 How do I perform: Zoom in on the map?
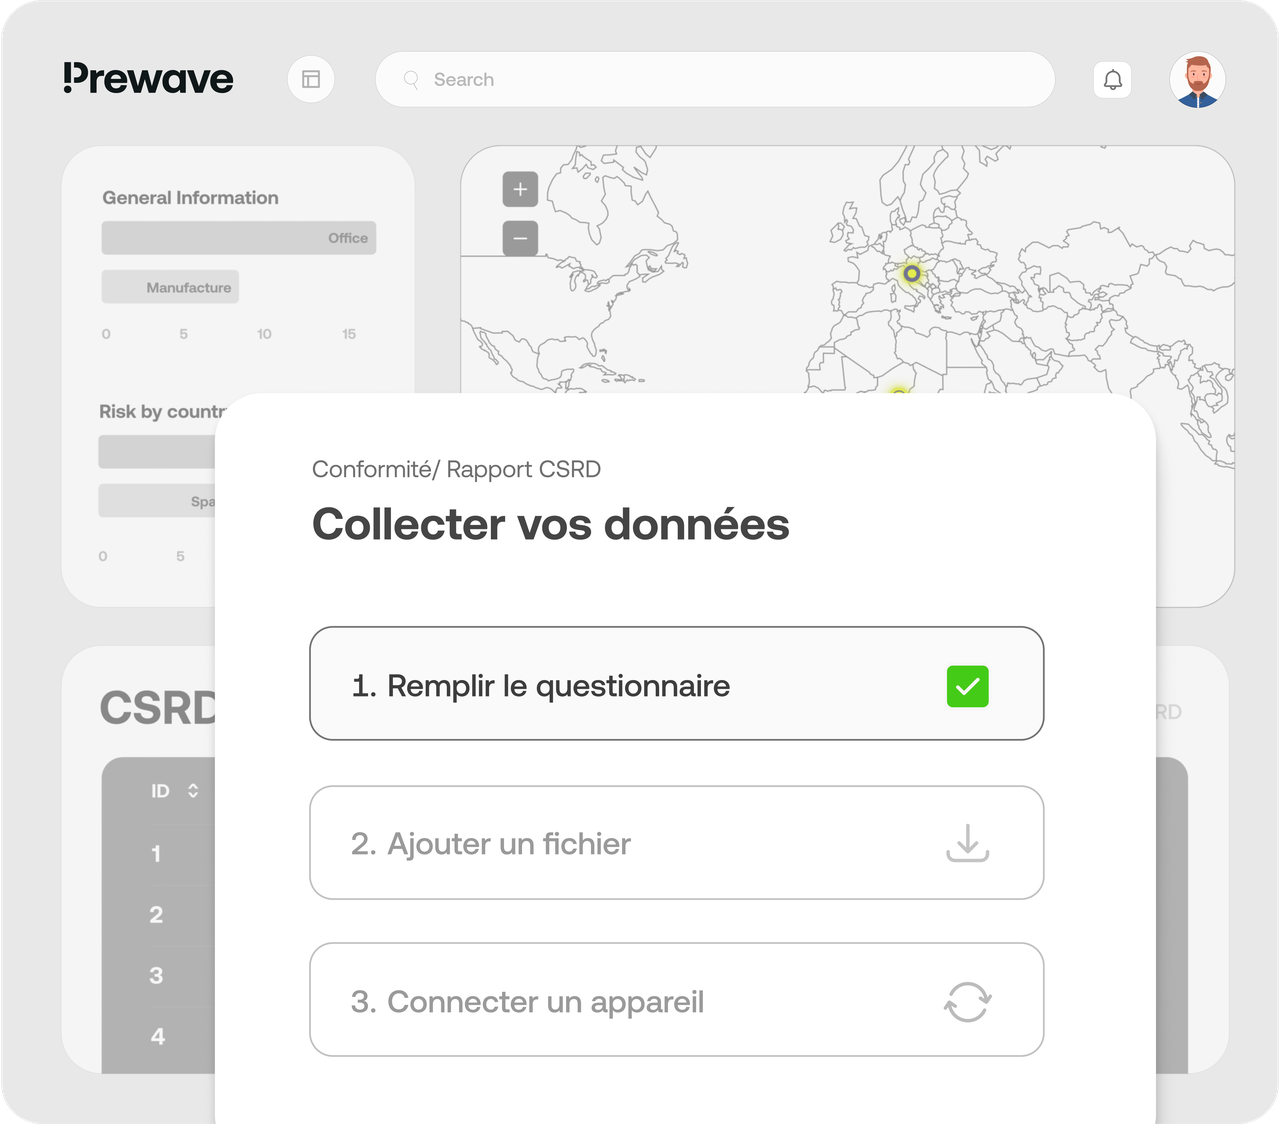click(520, 189)
